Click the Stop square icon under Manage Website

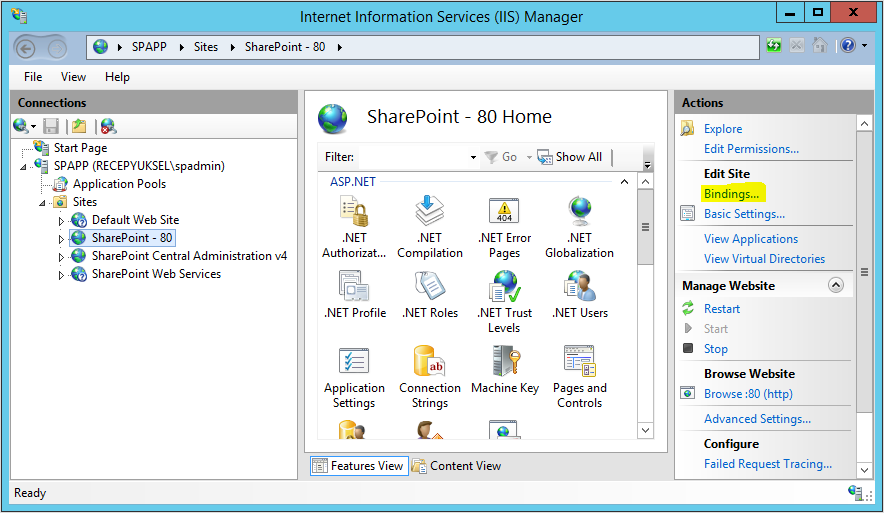click(x=688, y=348)
